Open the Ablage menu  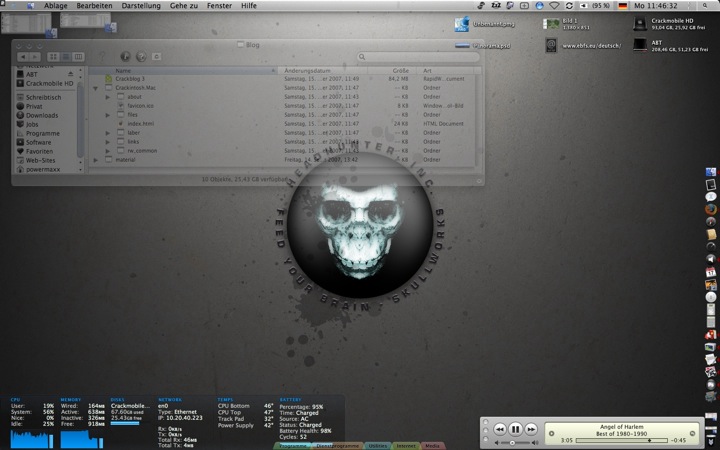[56, 6]
